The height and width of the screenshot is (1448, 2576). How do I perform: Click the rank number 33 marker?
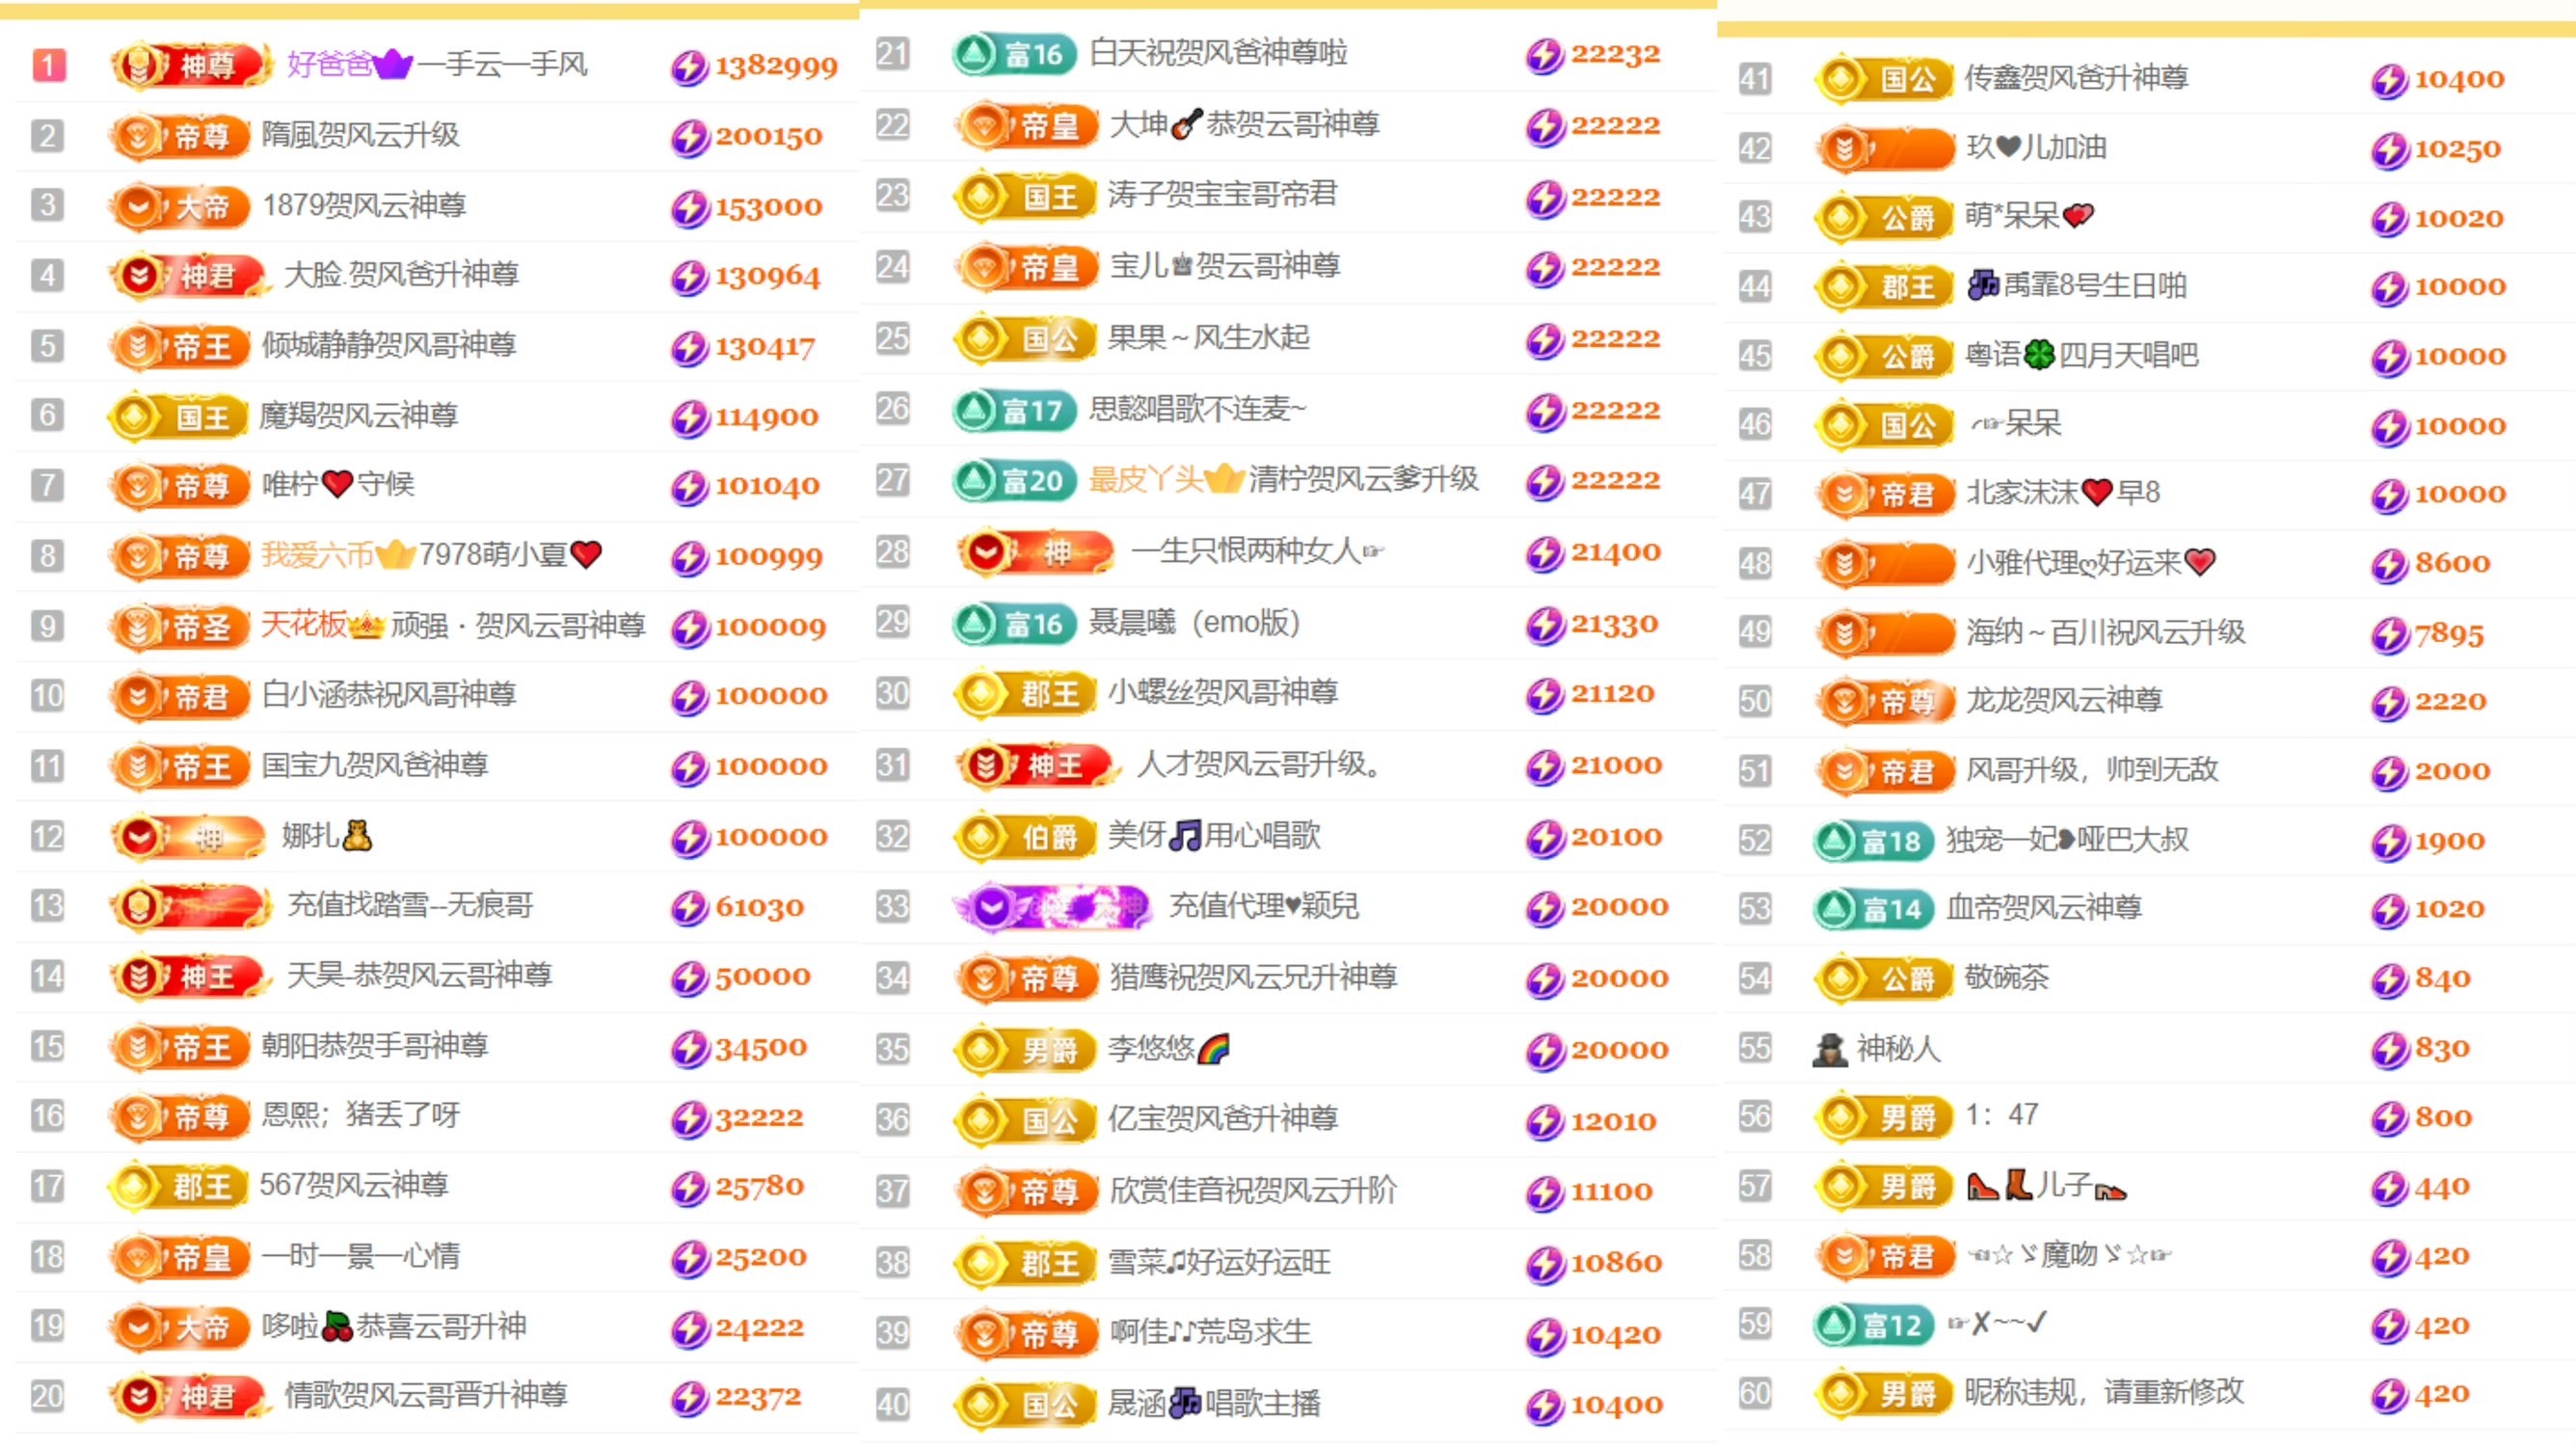click(893, 908)
